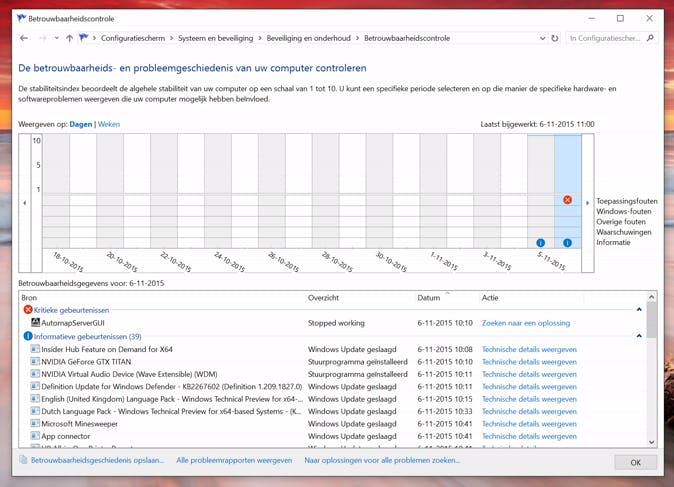The height and width of the screenshot is (487, 674).
Task: Navigate to Systeem en beveiliging breadcrumb
Action: (x=216, y=38)
